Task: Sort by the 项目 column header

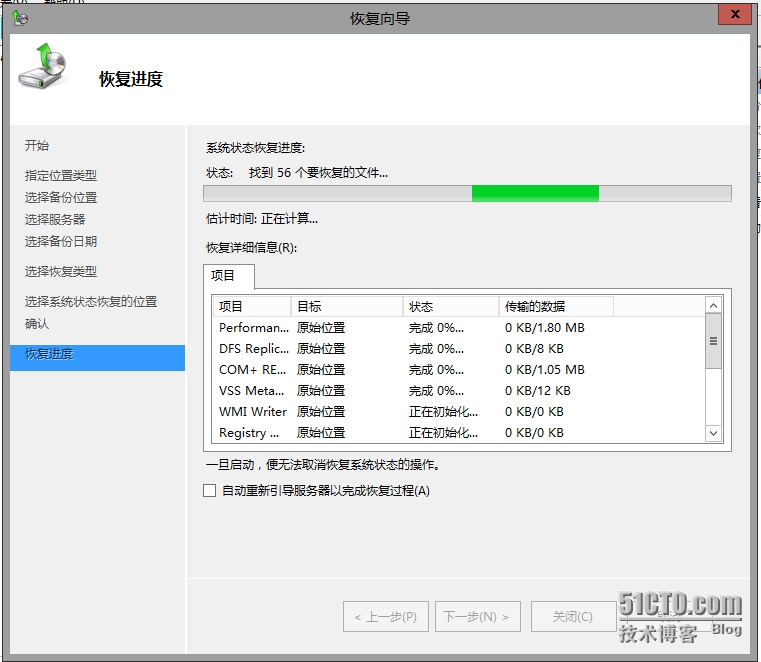Action: [x=252, y=307]
